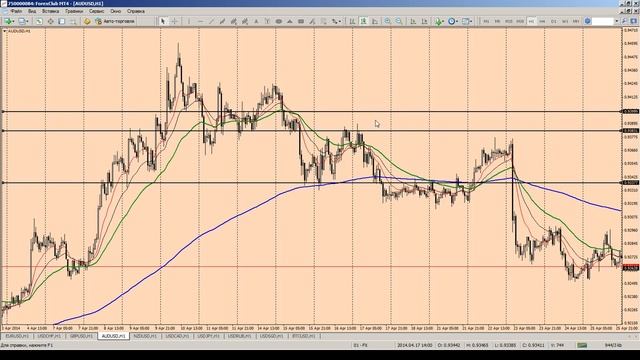Zoom in on the chart

(387, 21)
